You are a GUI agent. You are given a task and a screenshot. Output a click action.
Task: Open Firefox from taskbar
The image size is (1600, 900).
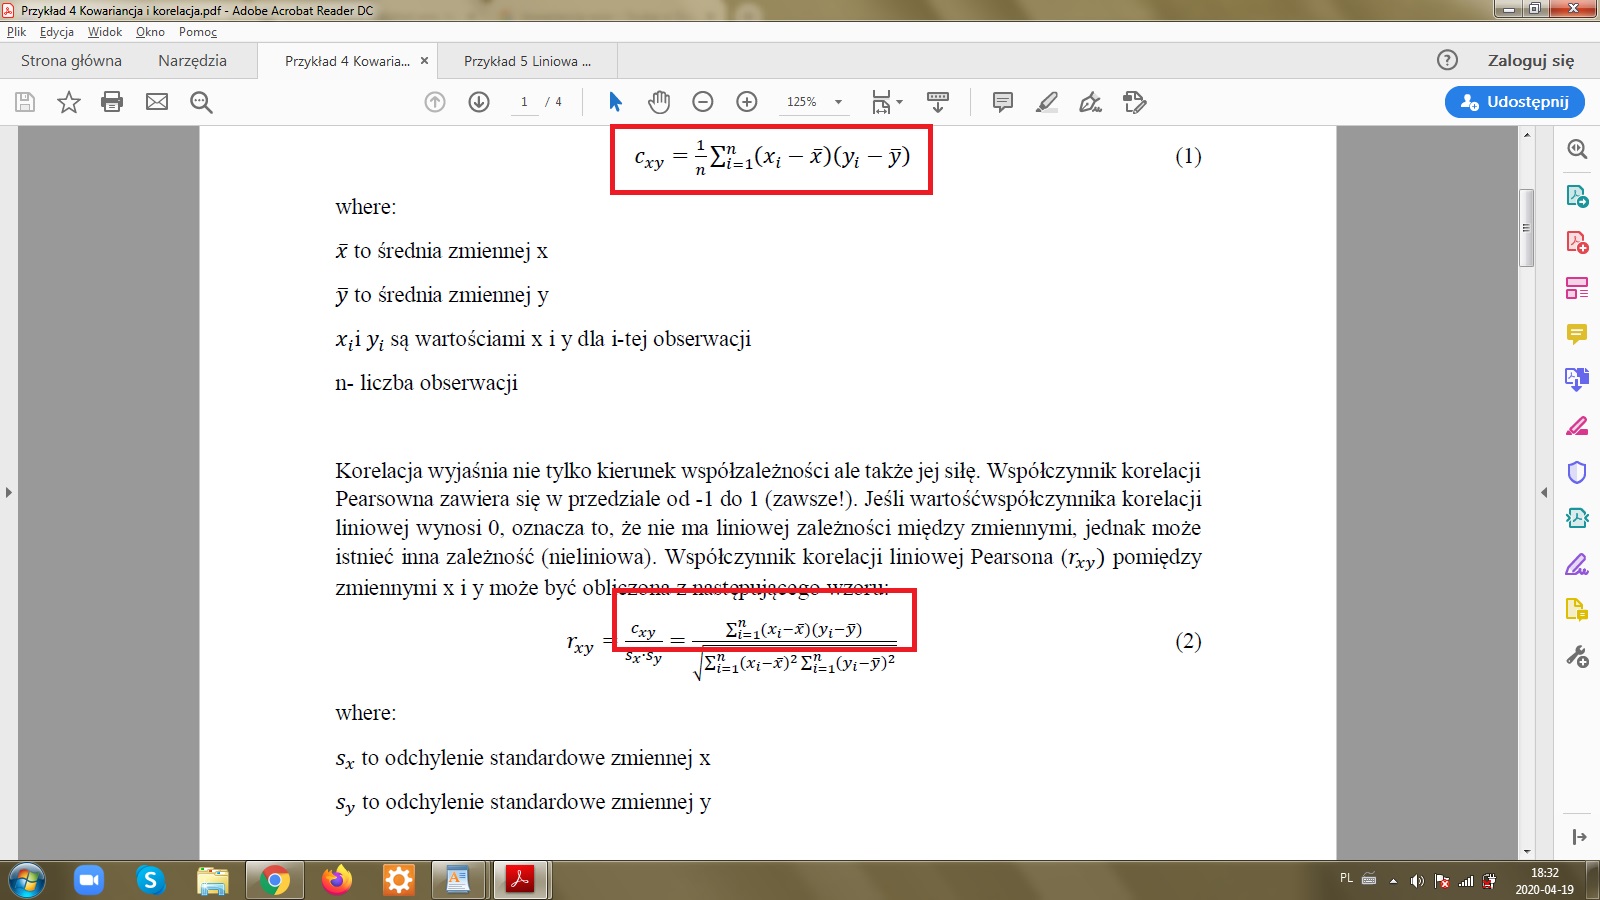(x=337, y=880)
